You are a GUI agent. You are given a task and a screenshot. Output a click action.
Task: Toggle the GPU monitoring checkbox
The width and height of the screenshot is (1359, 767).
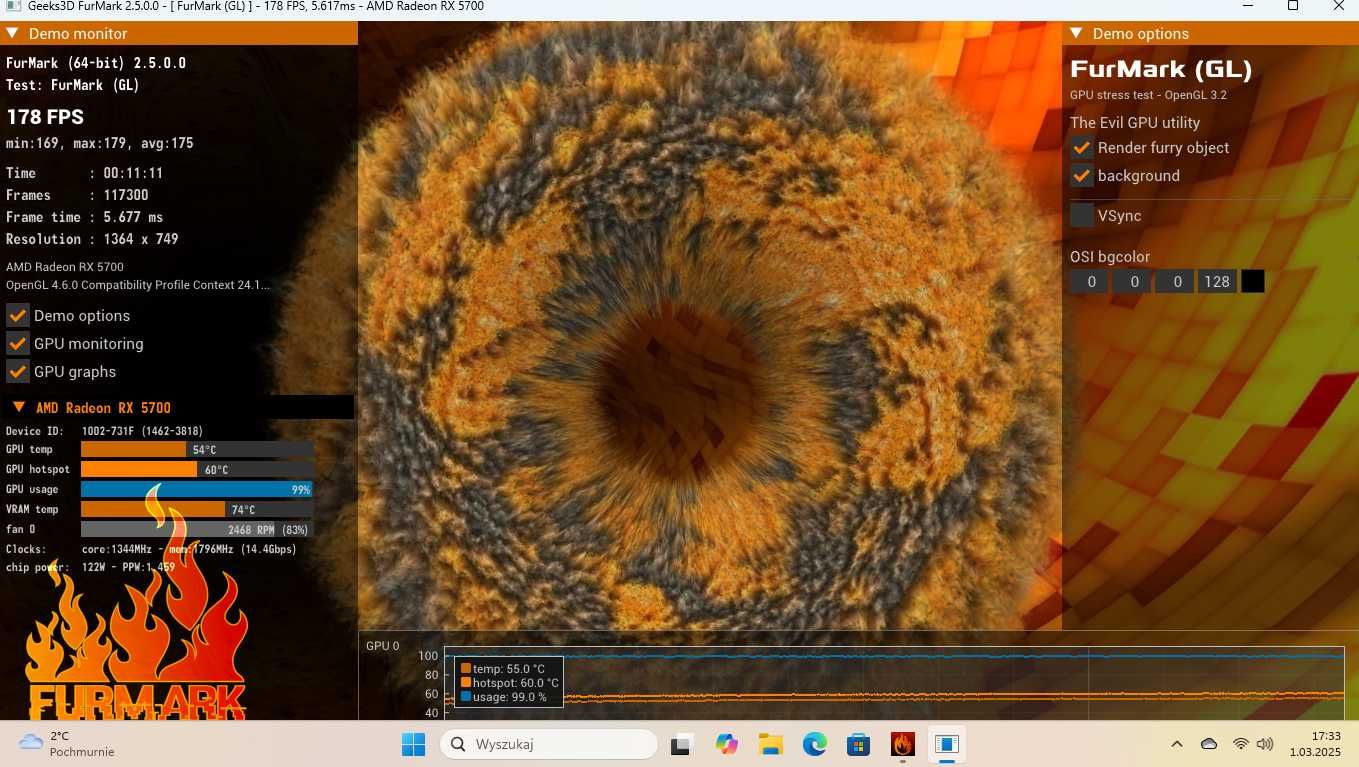click(18, 343)
